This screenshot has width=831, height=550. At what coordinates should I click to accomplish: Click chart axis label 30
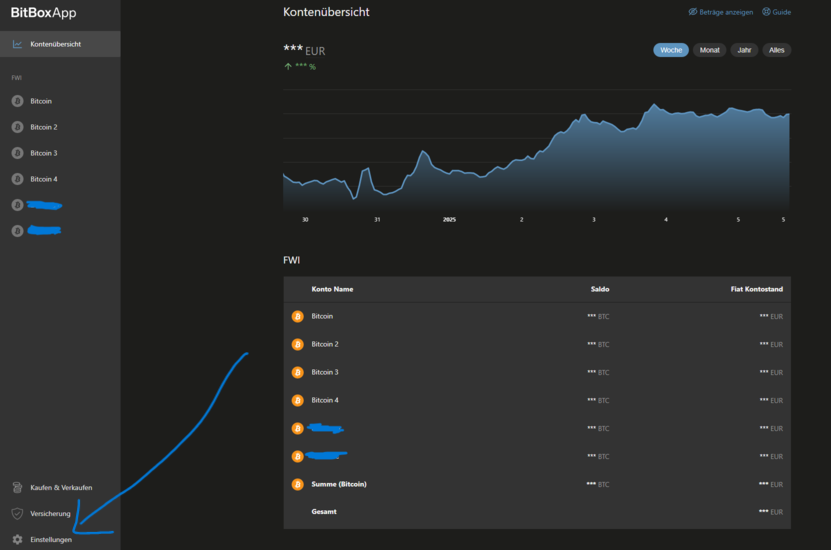coord(305,219)
